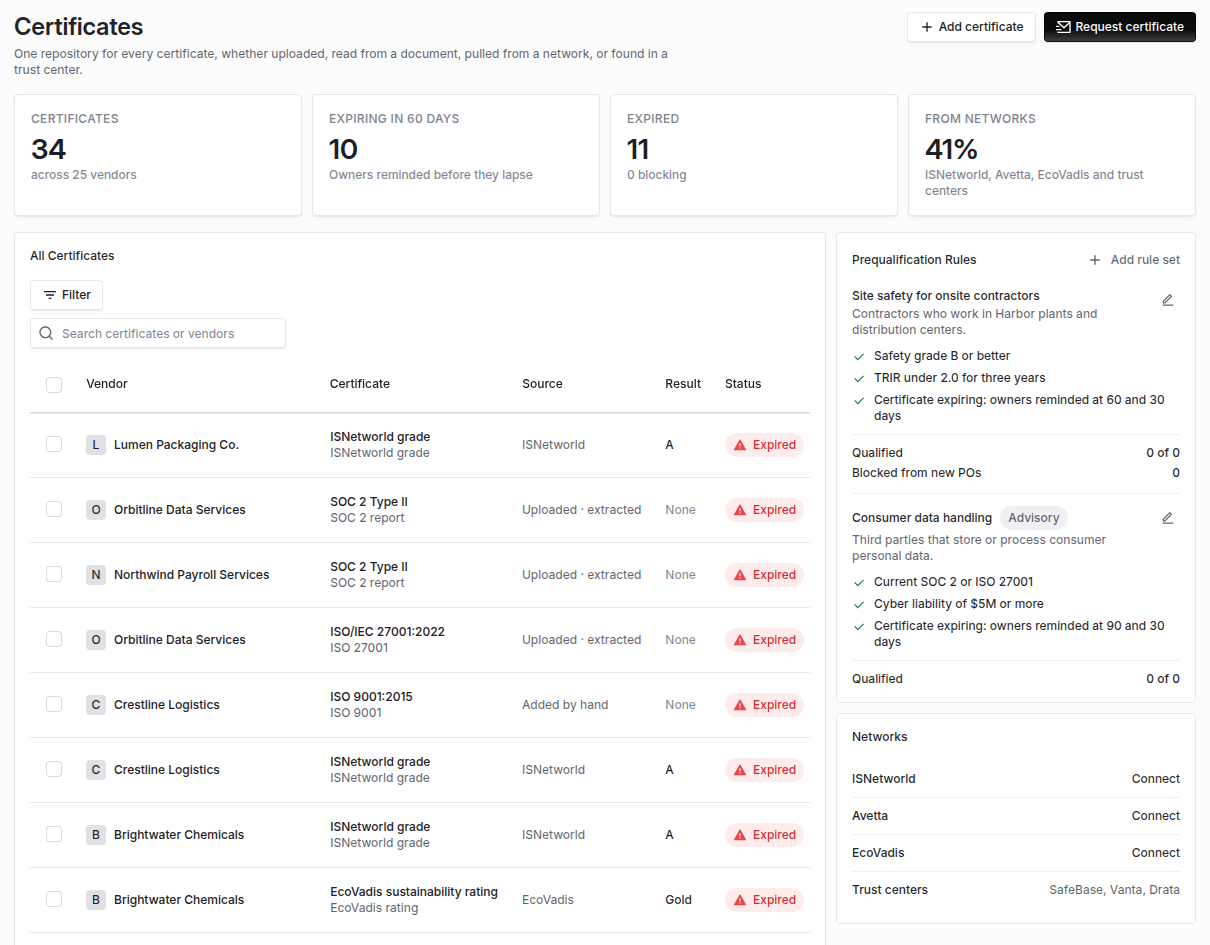Open the Expiring in 60 days card
The width and height of the screenshot is (1210, 945).
(x=456, y=155)
